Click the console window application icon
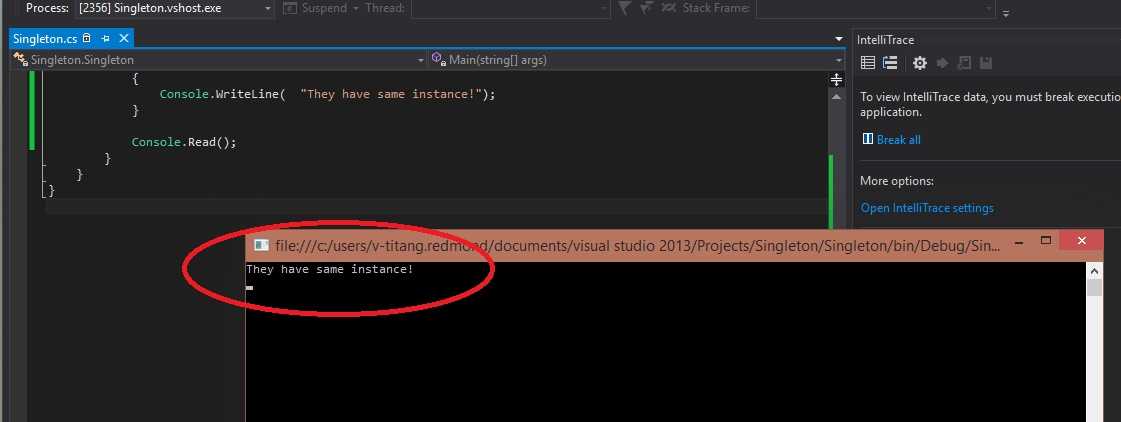The height and width of the screenshot is (422, 1121). (262, 245)
